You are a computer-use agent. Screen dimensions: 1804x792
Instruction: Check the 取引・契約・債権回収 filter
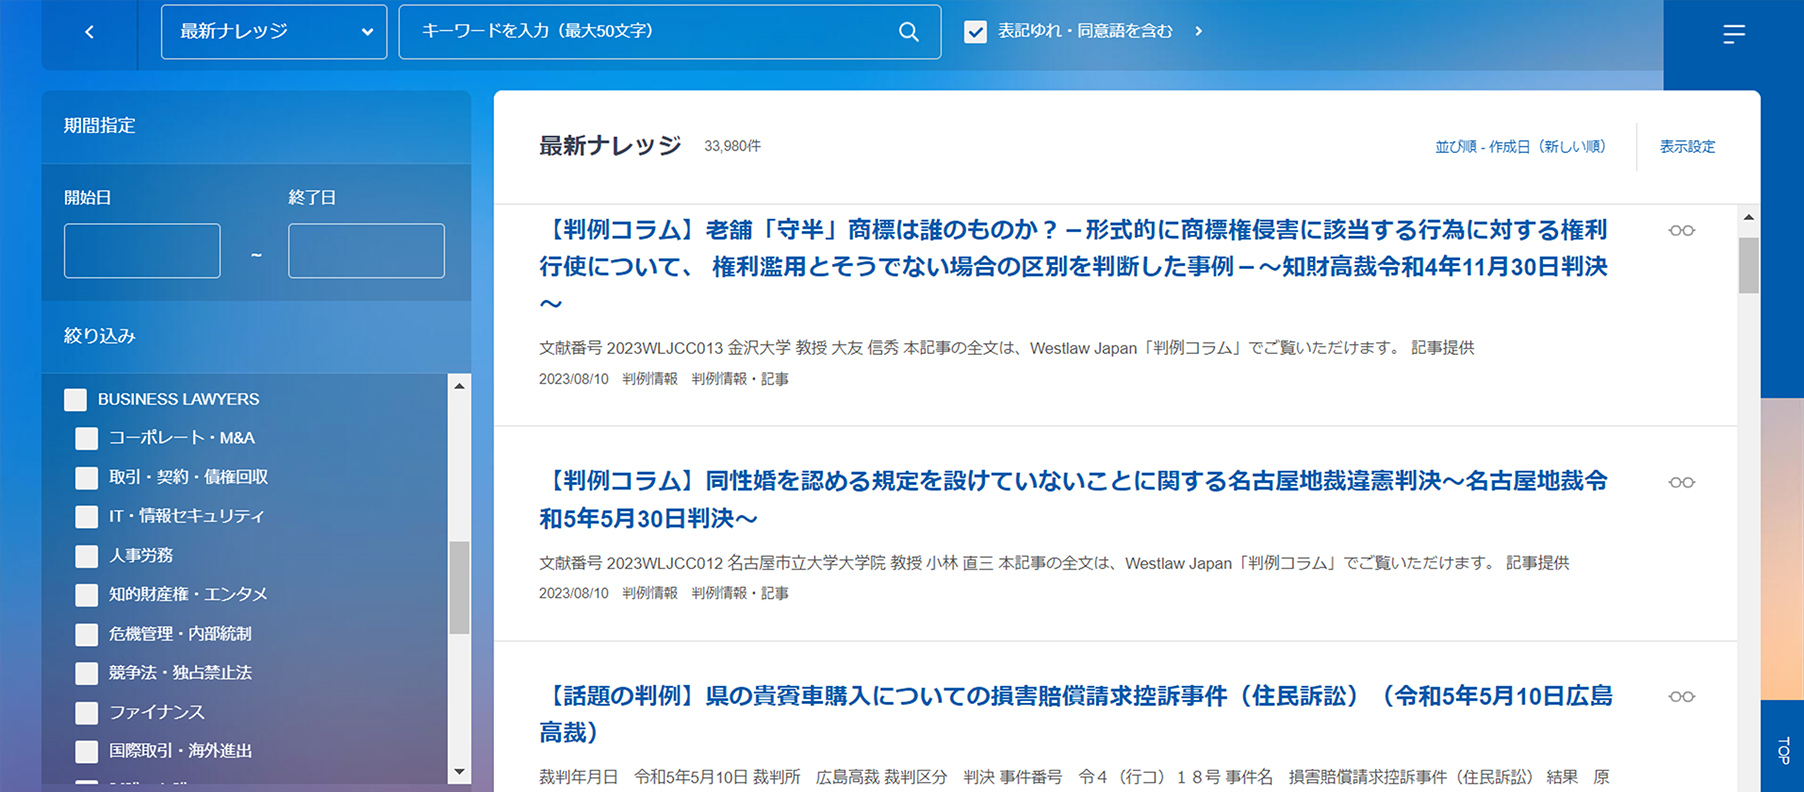[87, 478]
